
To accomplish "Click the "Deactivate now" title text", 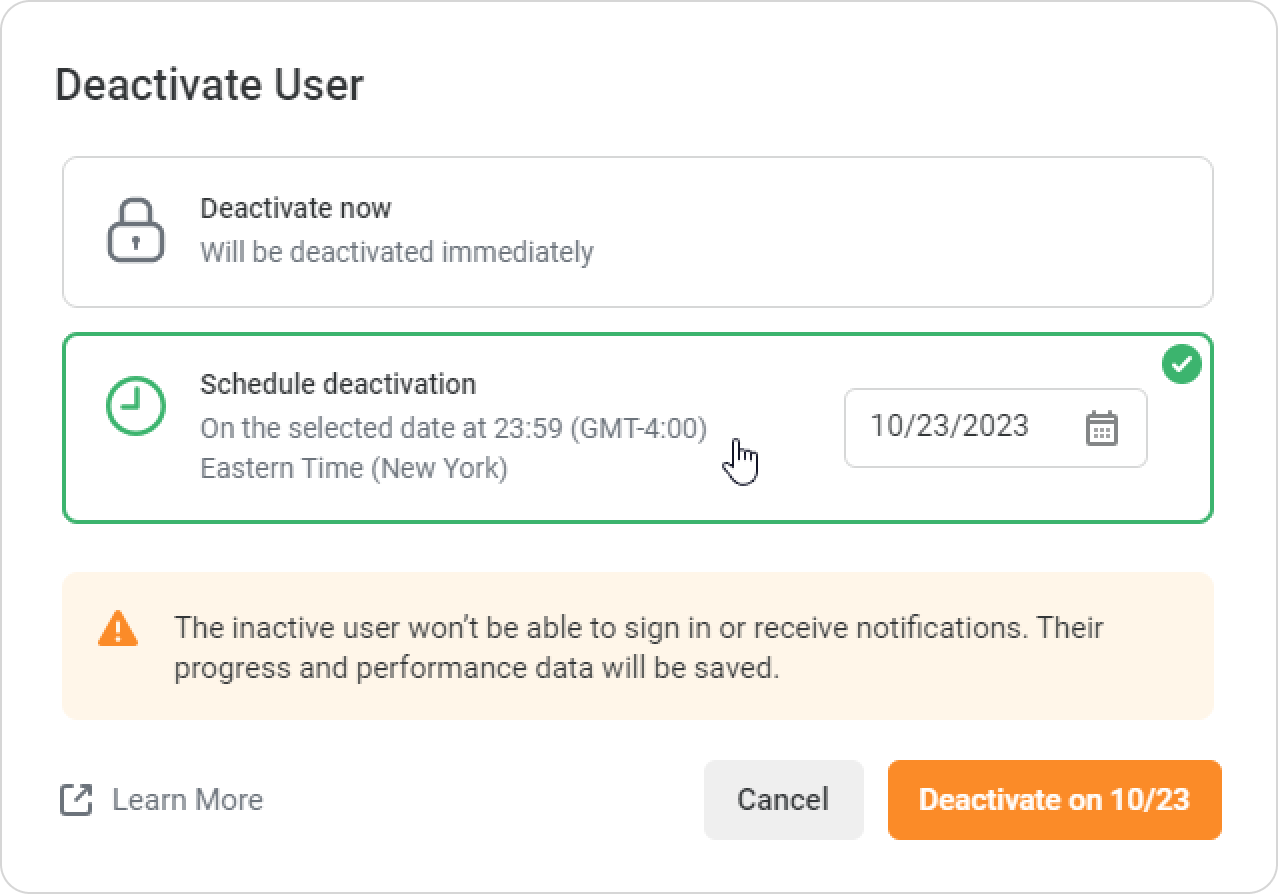I will click(x=296, y=208).
